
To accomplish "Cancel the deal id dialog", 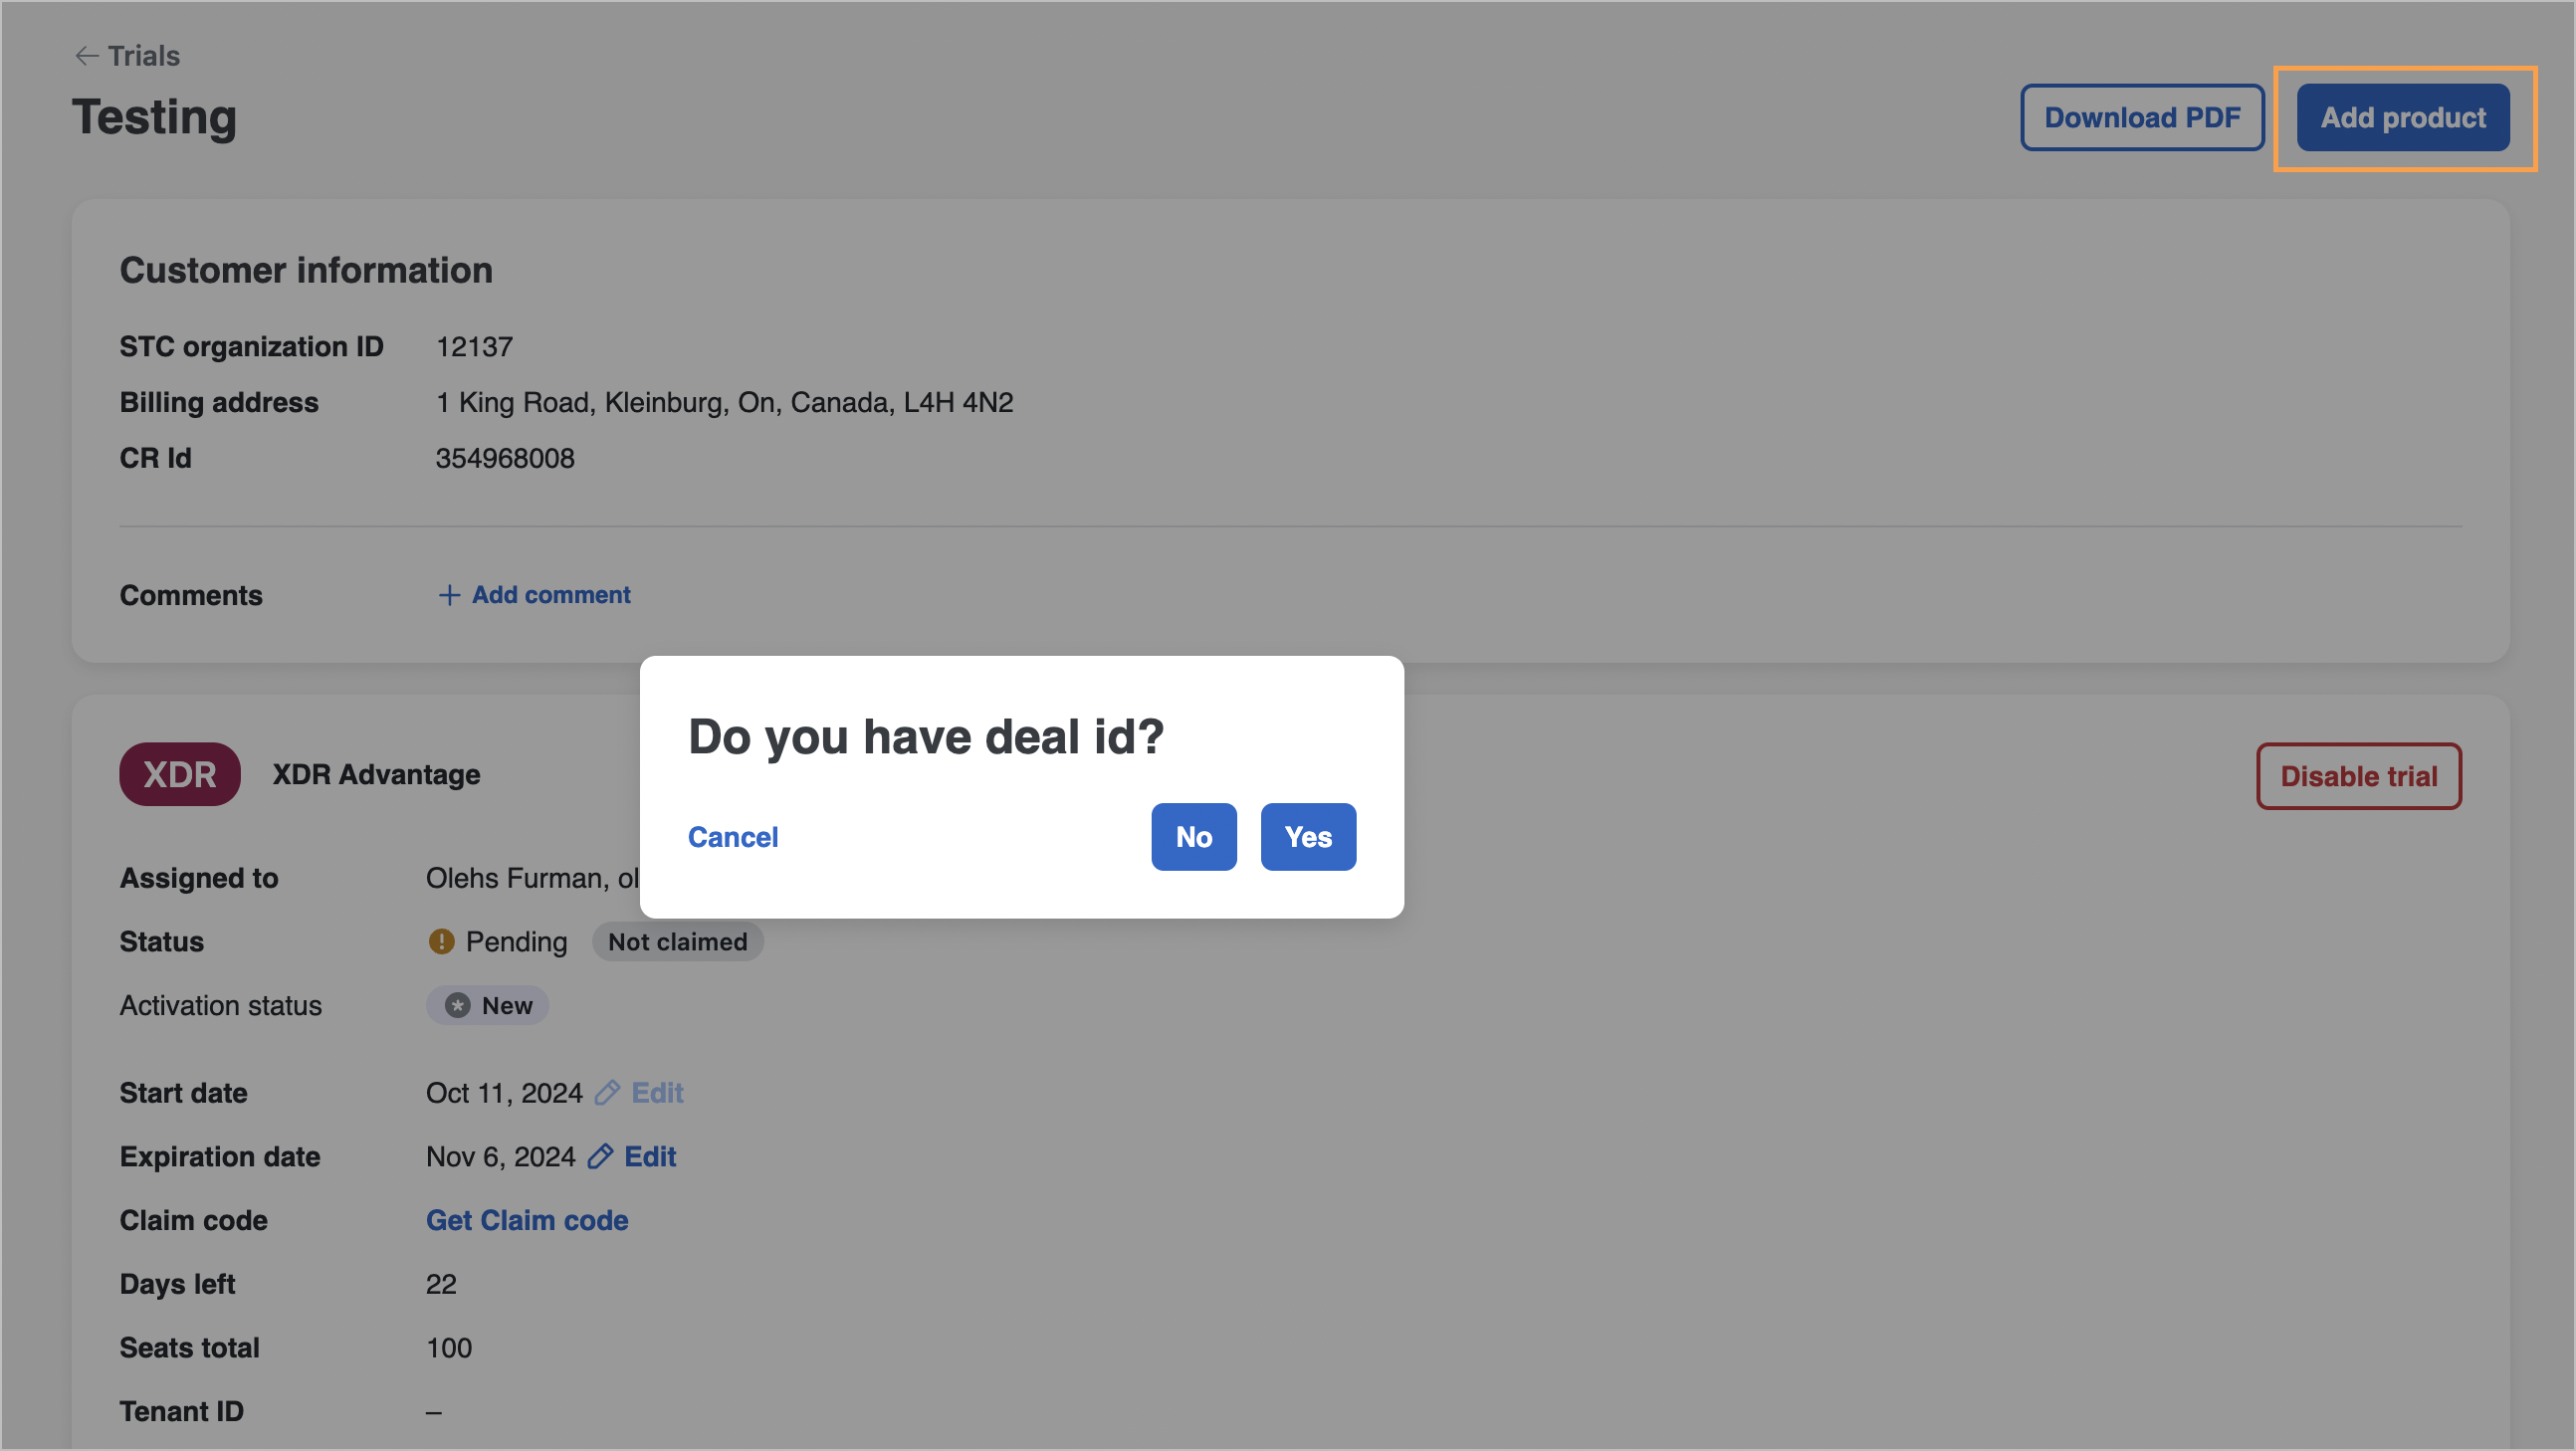I will (x=733, y=837).
